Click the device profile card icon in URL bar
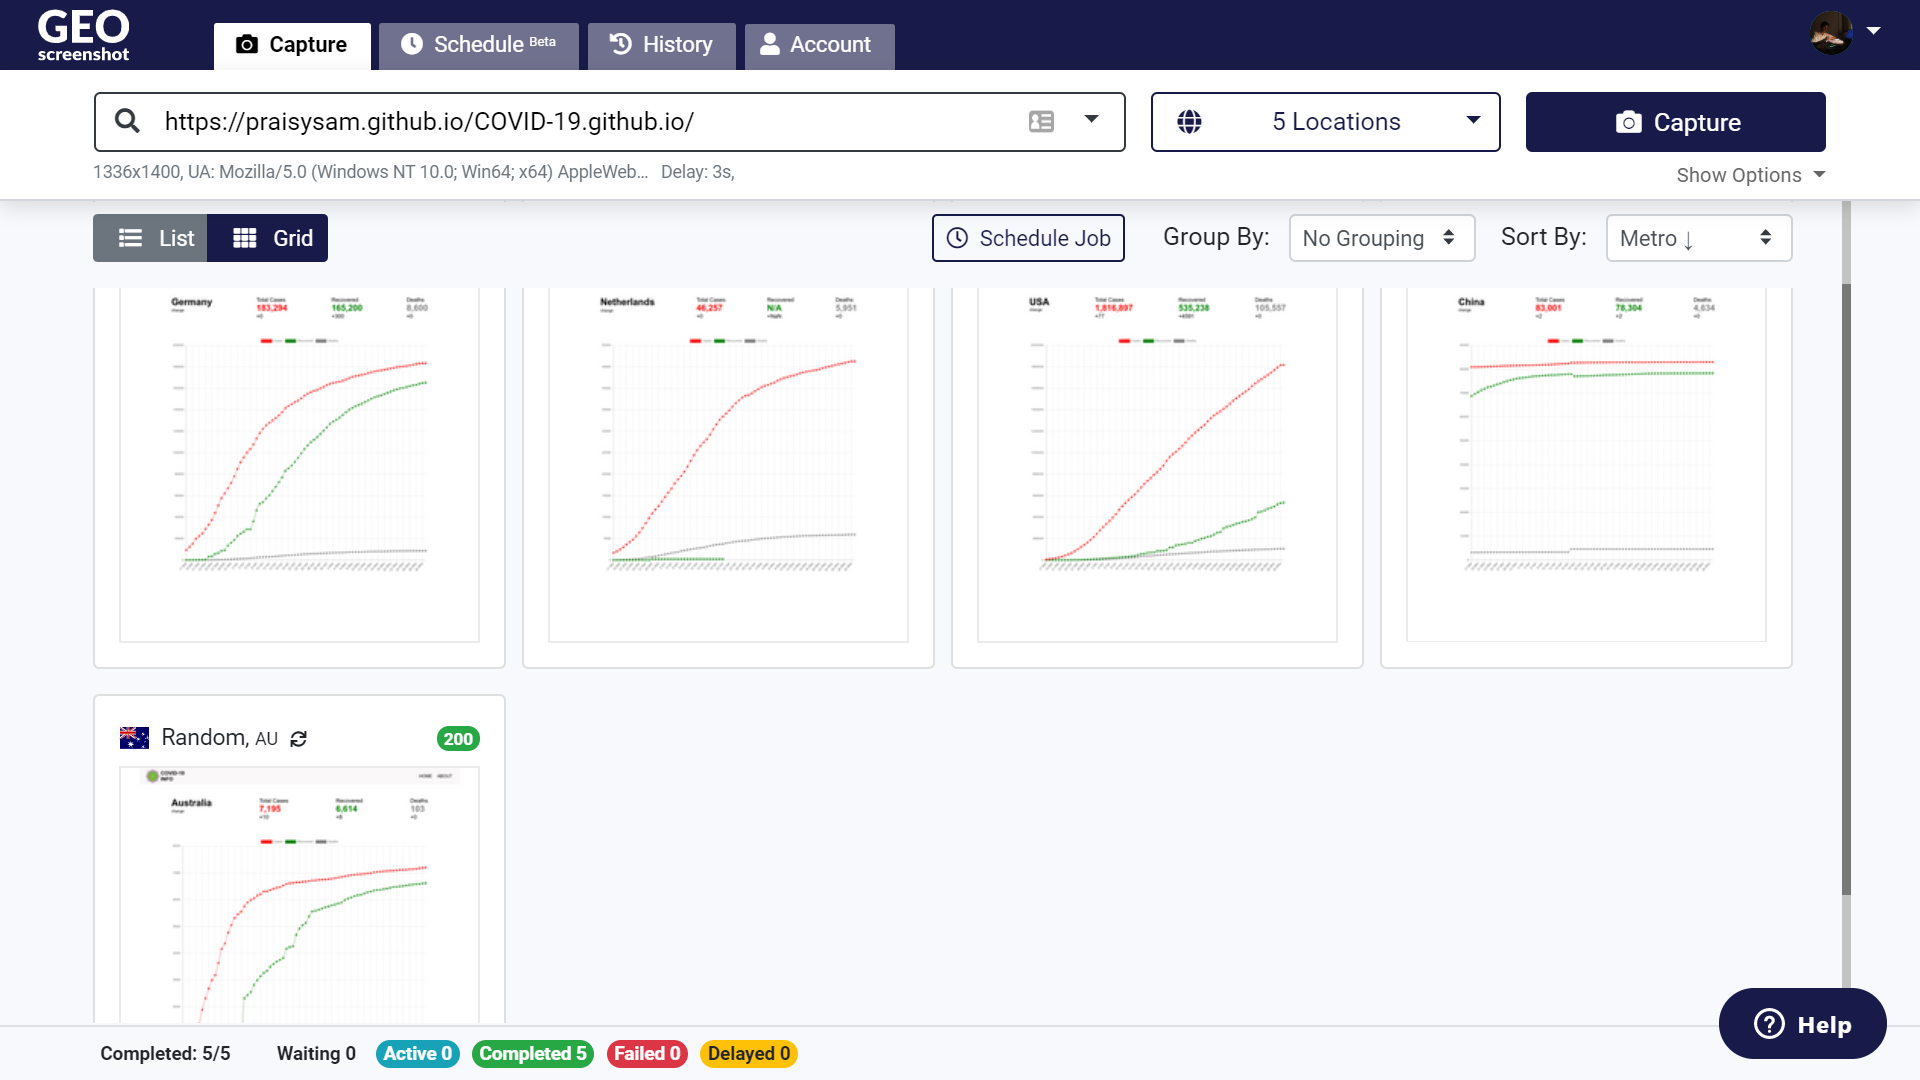Image resolution: width=1920 pixels, height=1080 pixels. [x=1041, y=121]
